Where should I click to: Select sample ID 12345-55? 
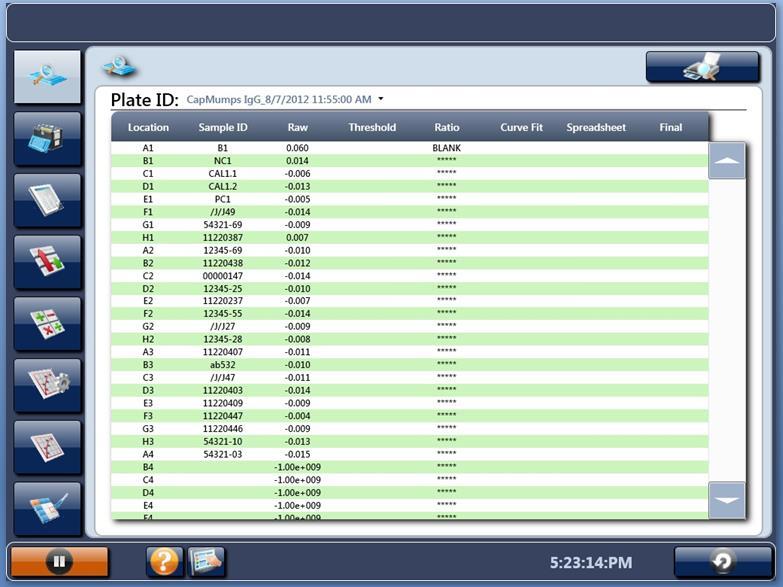(223, 314)
